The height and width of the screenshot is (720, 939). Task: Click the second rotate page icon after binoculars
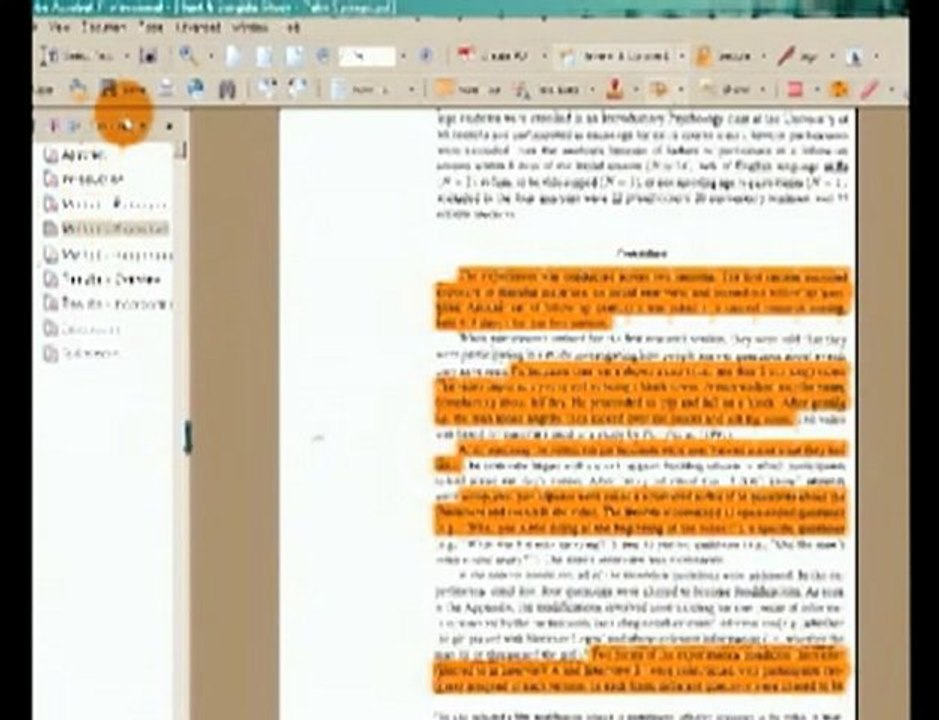[x=297, y=89]
